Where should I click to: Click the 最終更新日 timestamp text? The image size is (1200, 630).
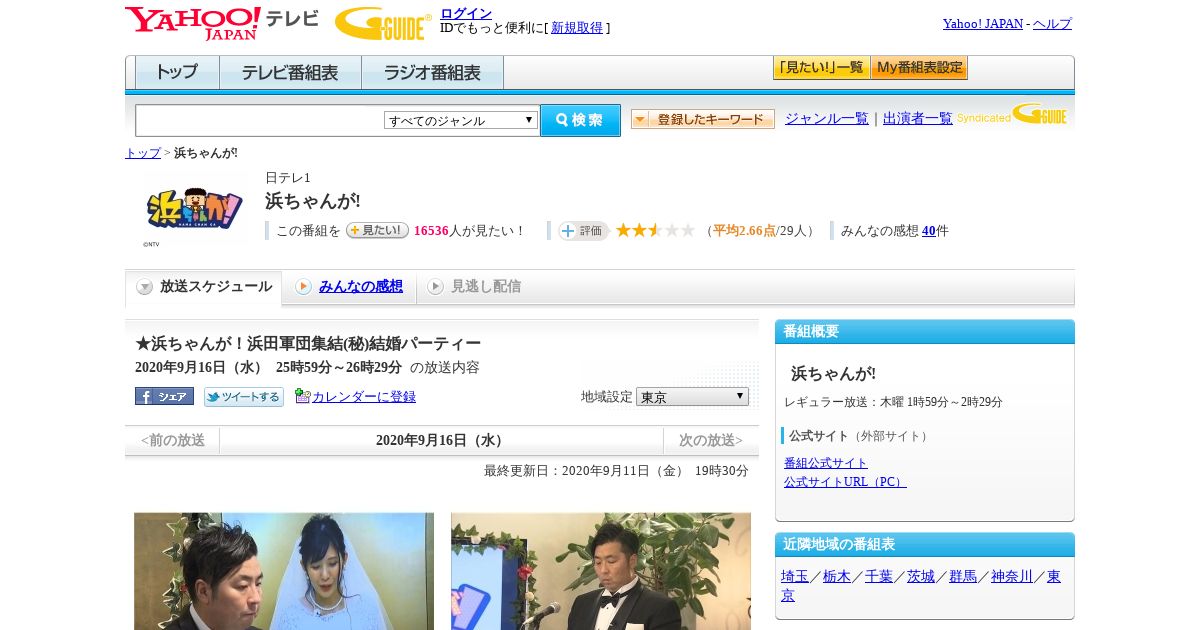pyautogui.click(x=616, y=471)
